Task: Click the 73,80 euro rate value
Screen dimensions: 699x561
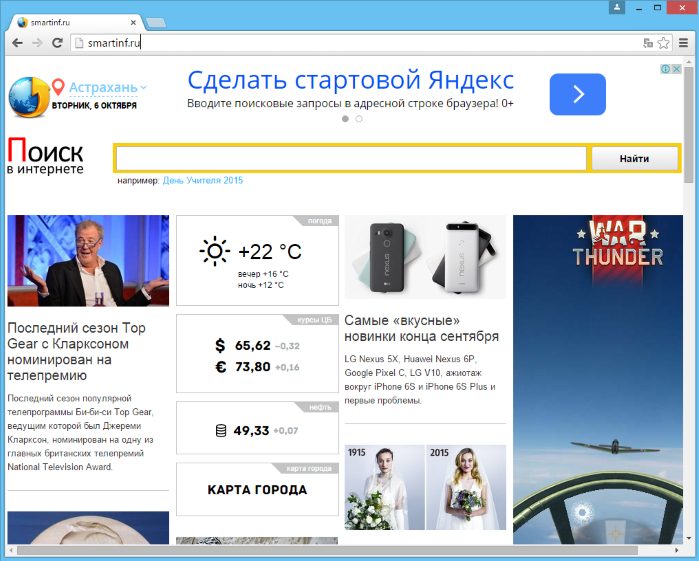Action: click(x=253, y=367)
